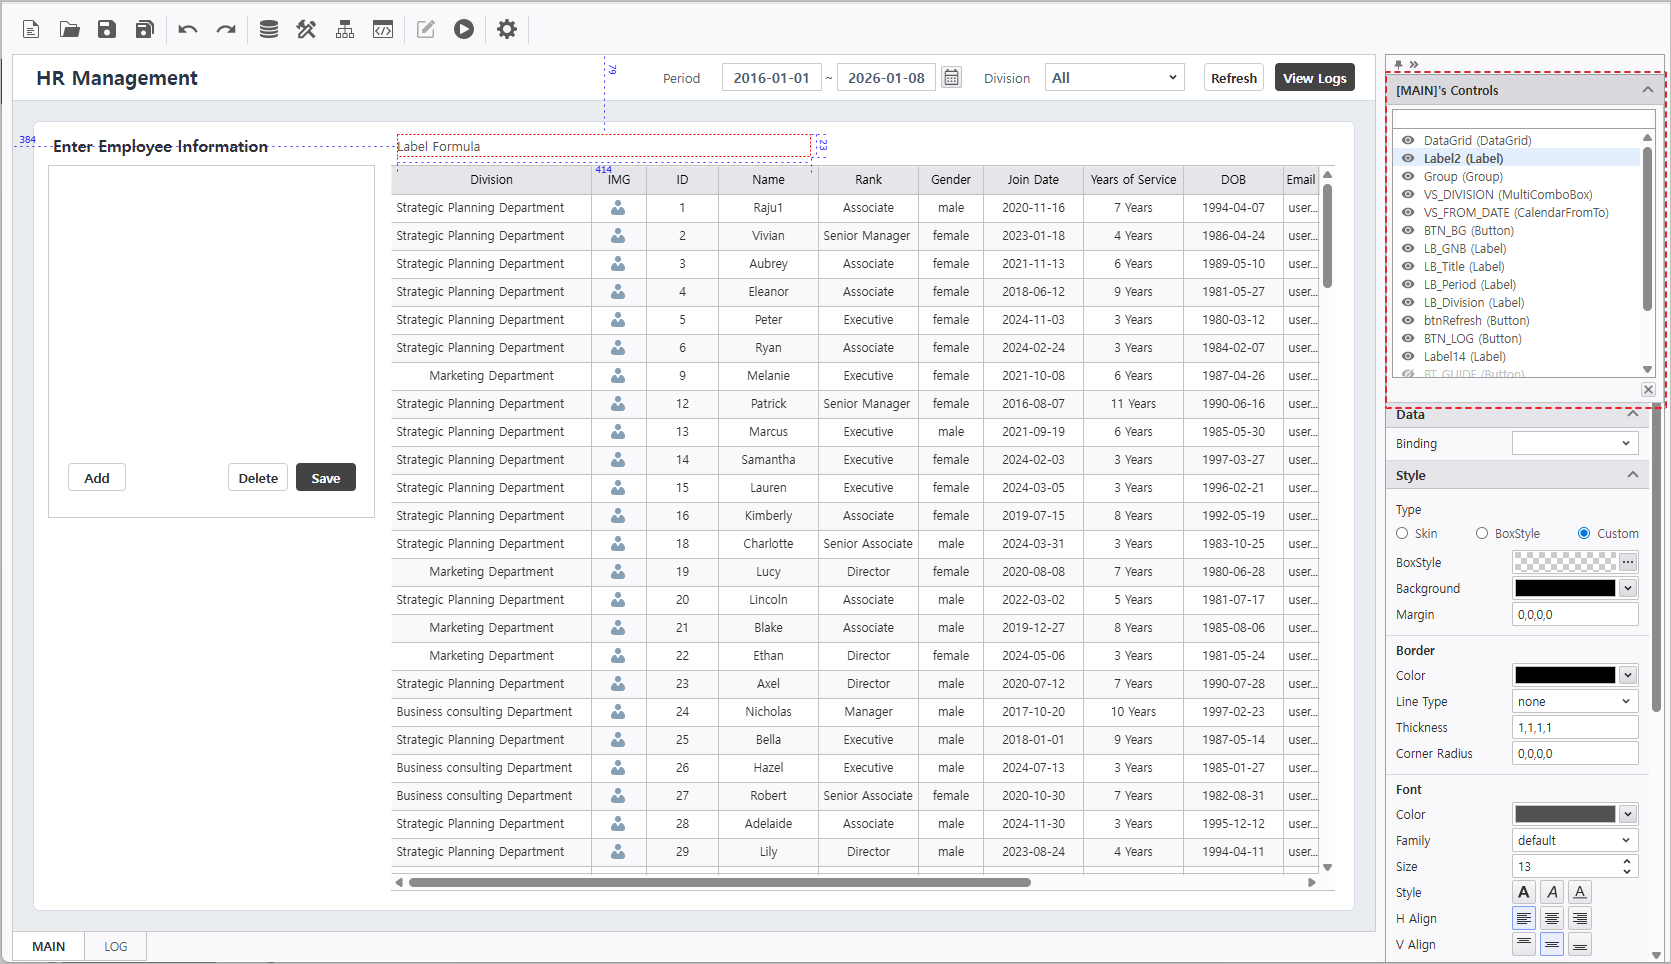Click the Save All toolbar icon
This screenshot has width=1671, height=964.
[145, 29]
